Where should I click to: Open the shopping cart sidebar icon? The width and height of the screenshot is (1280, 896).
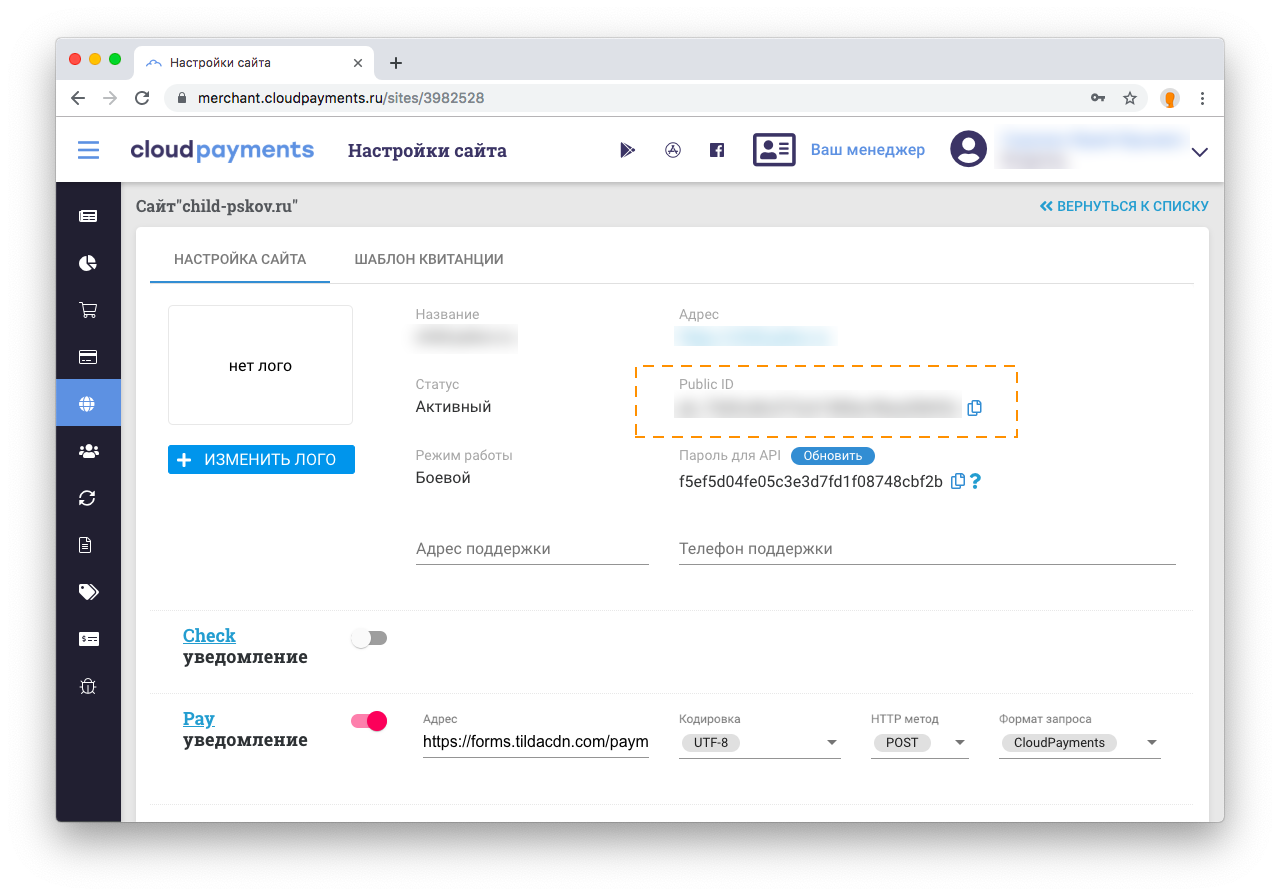click(88, 310)
